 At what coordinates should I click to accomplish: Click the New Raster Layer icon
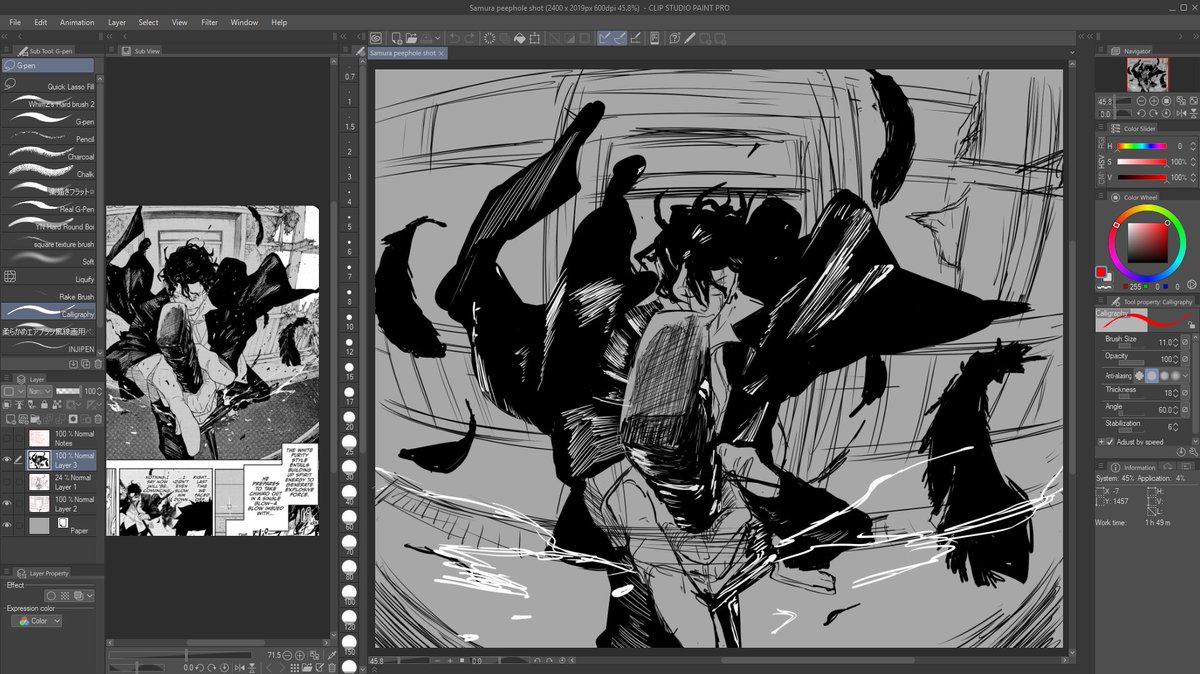[10, 419]
